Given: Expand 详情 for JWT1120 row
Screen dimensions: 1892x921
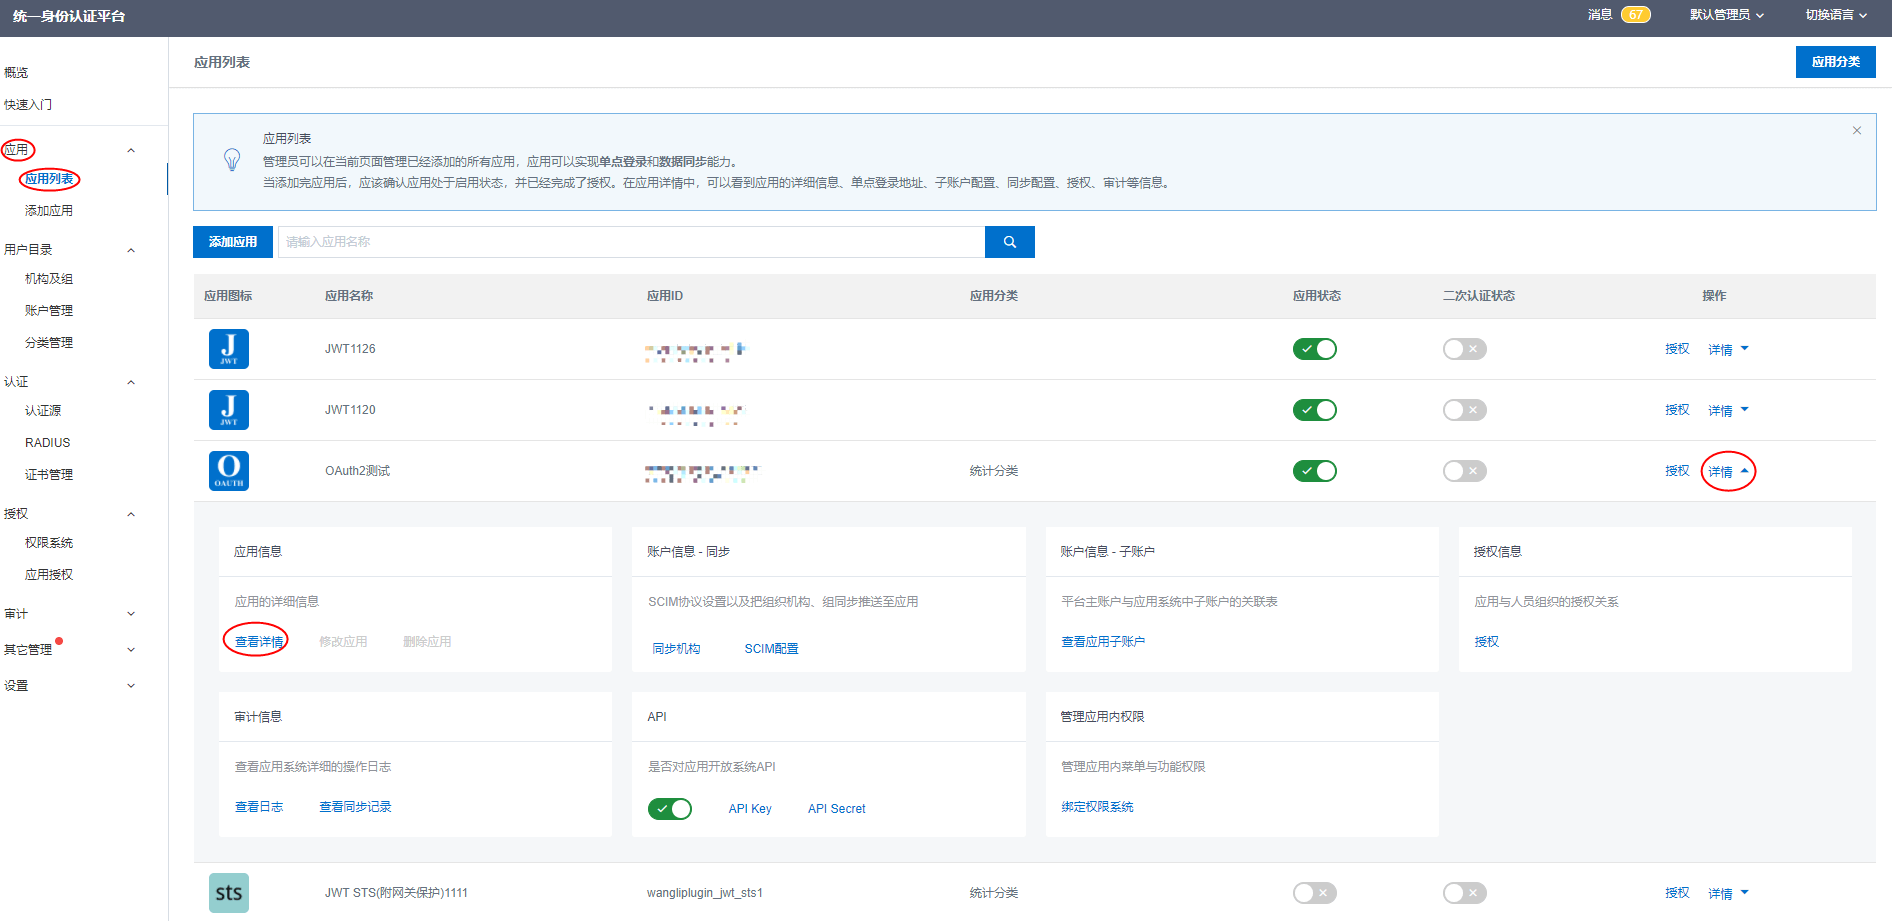Looking at the screenshot, I should 1728,410.
